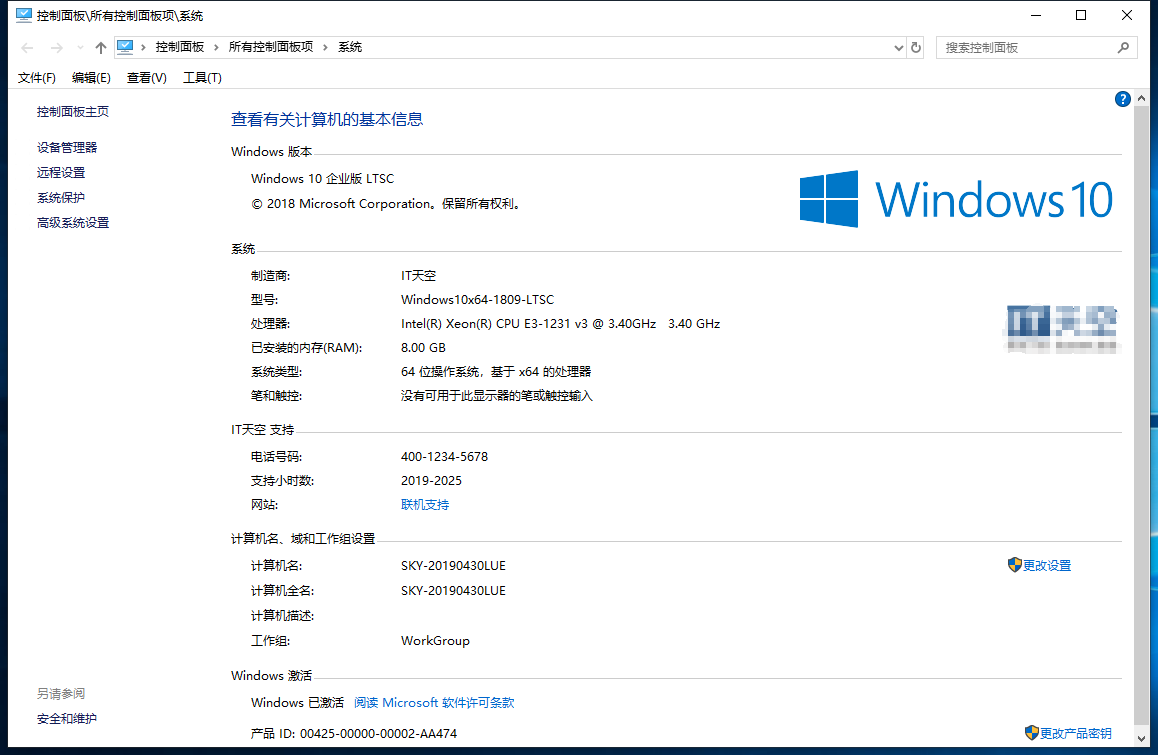
Task: Open the 工具(T) menu
Action: click(x=202, y=78)
